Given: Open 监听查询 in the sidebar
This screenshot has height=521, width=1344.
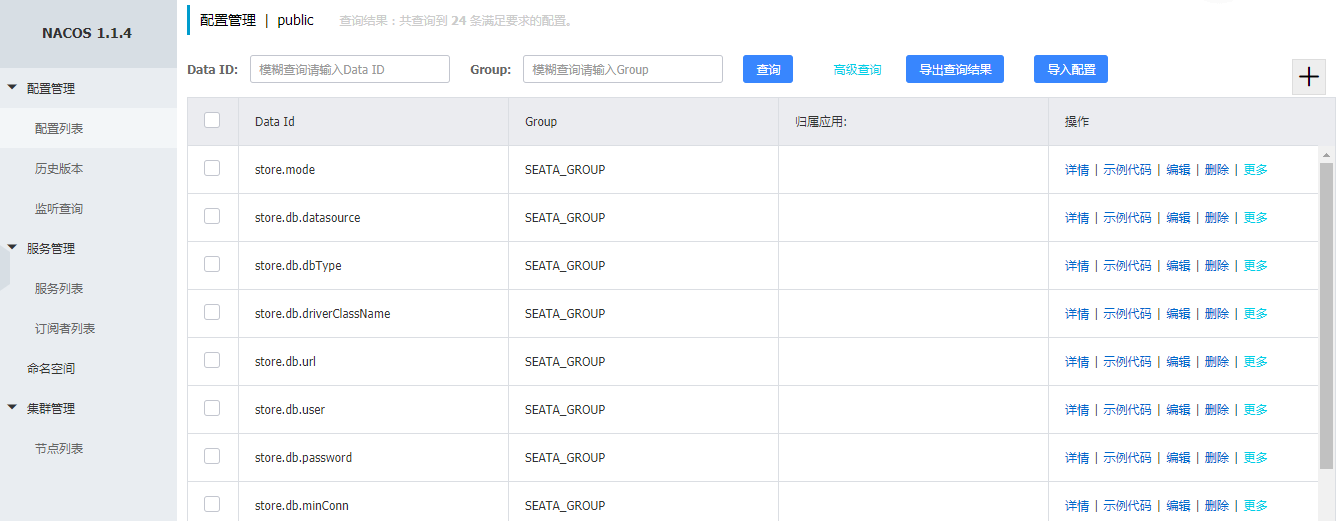Looking at the screenshot, I should click(59, 209).
